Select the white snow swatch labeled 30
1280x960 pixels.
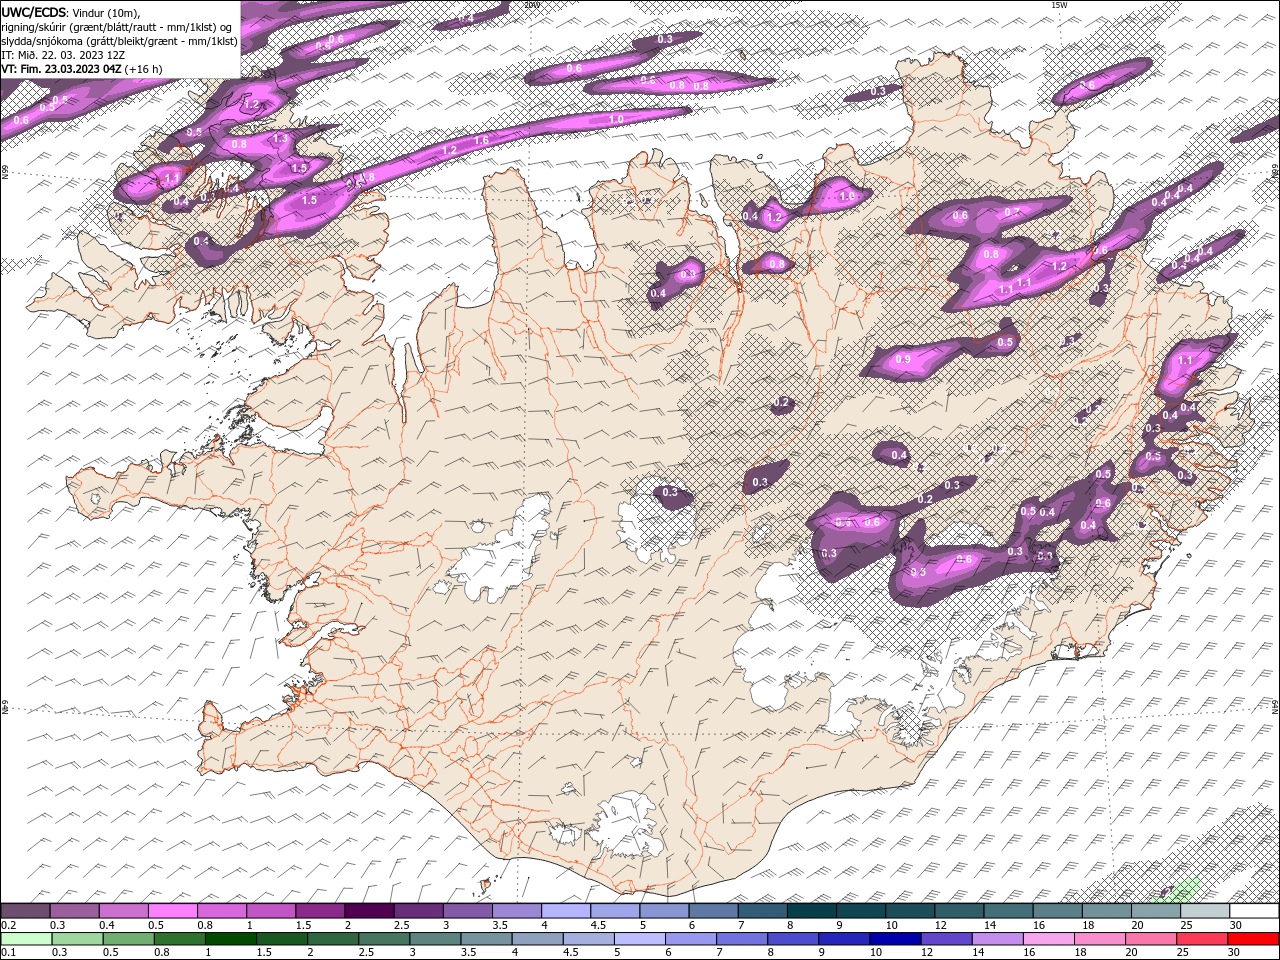(1253, 911)
